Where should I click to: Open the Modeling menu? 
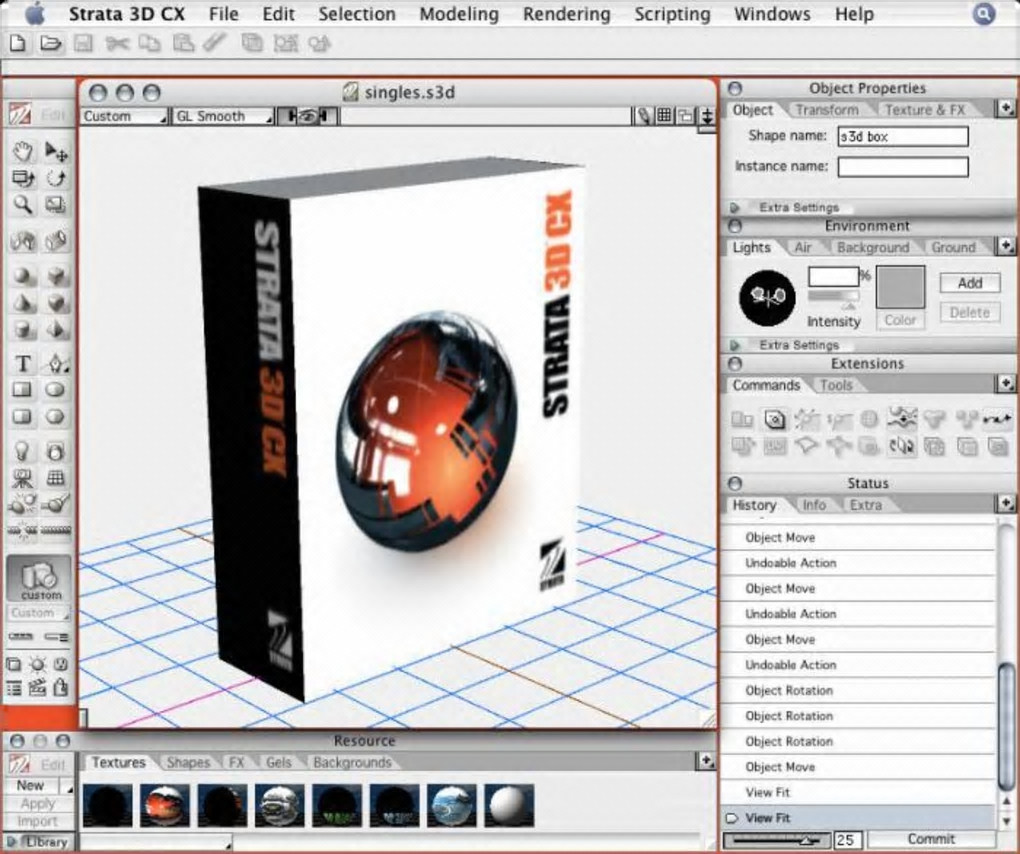pos(459,14)
